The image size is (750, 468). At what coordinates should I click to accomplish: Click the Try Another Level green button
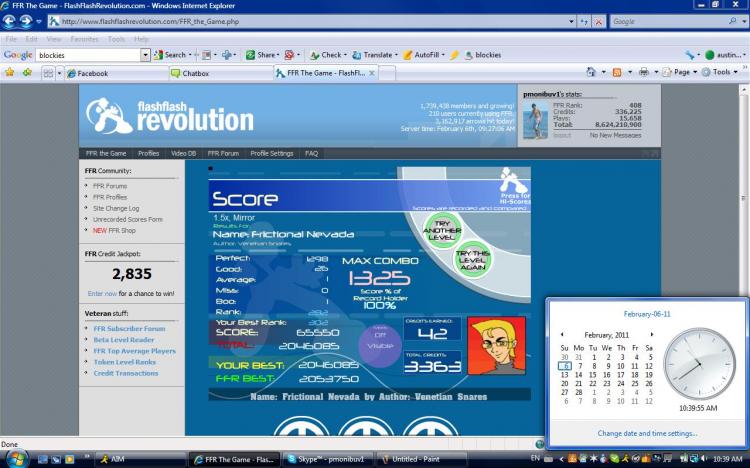[442, 231]
